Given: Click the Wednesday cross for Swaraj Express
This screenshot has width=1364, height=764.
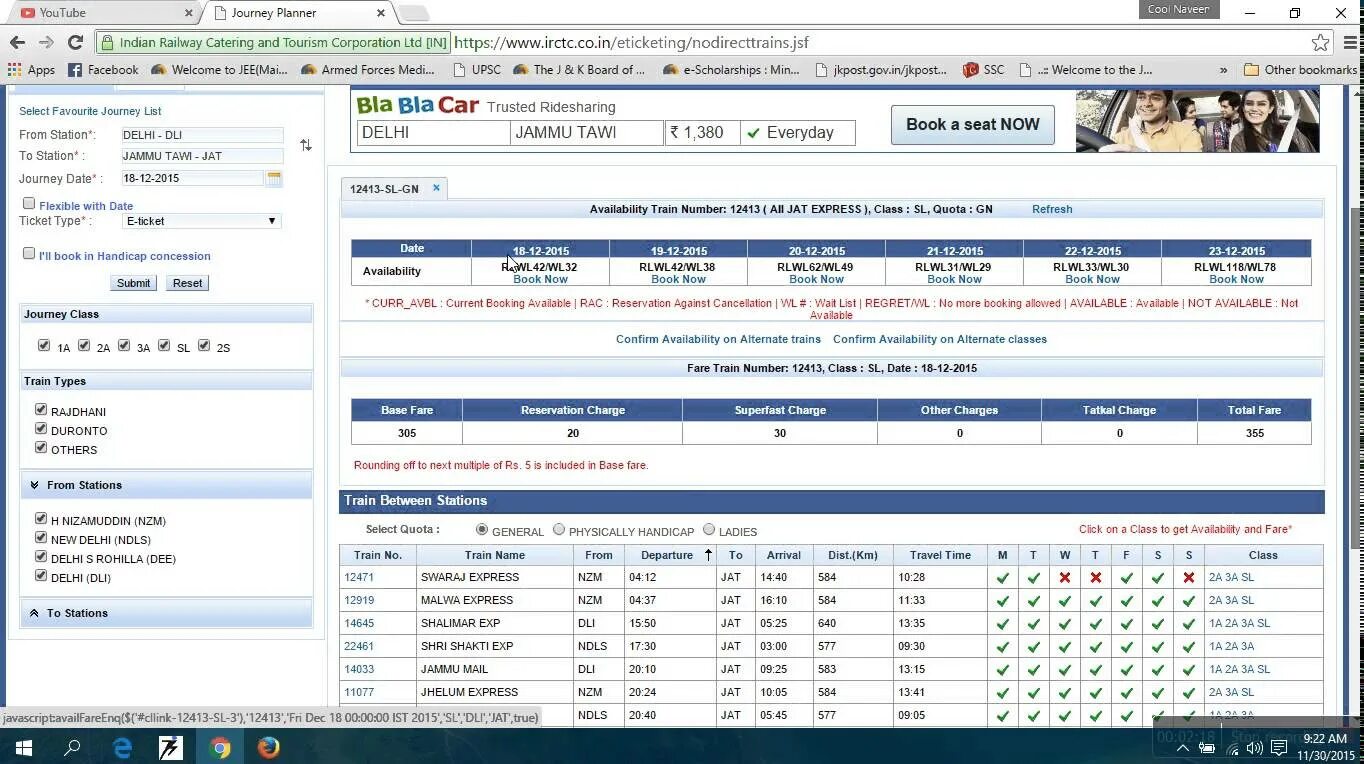Looking at the screenshot, I should (1065, 578).
